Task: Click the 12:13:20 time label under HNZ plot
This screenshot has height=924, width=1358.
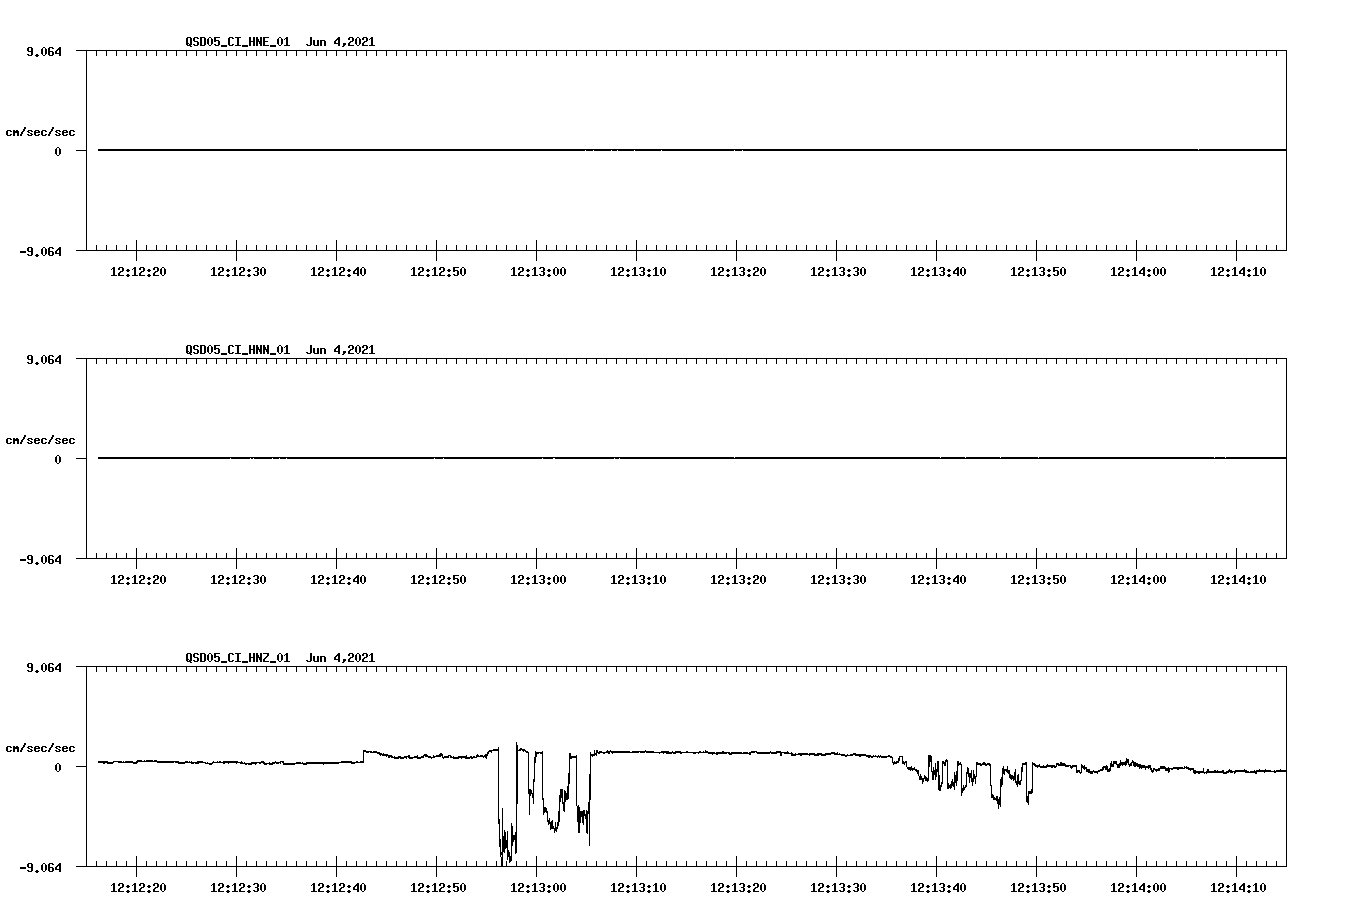Action: 738,888
